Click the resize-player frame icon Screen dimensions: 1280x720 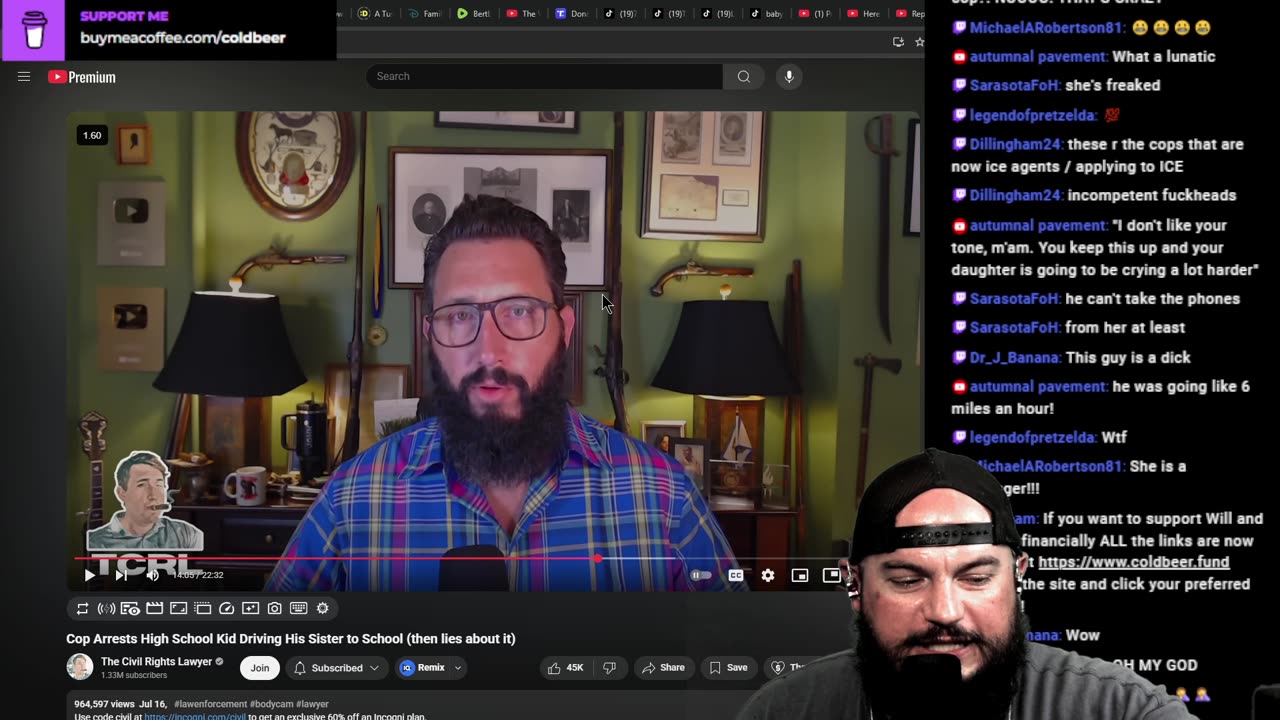pyautogui.click(x=178, y=608)
